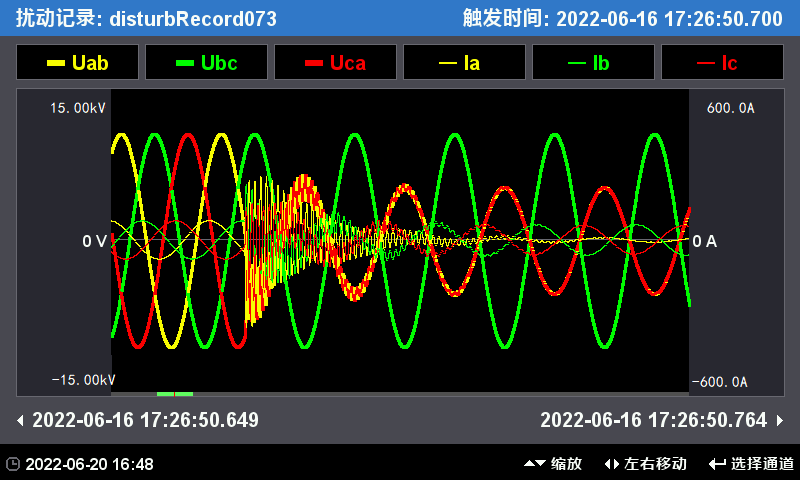Click the green scroll position bar under chart
800x480 pixels.
coord(174,394)
